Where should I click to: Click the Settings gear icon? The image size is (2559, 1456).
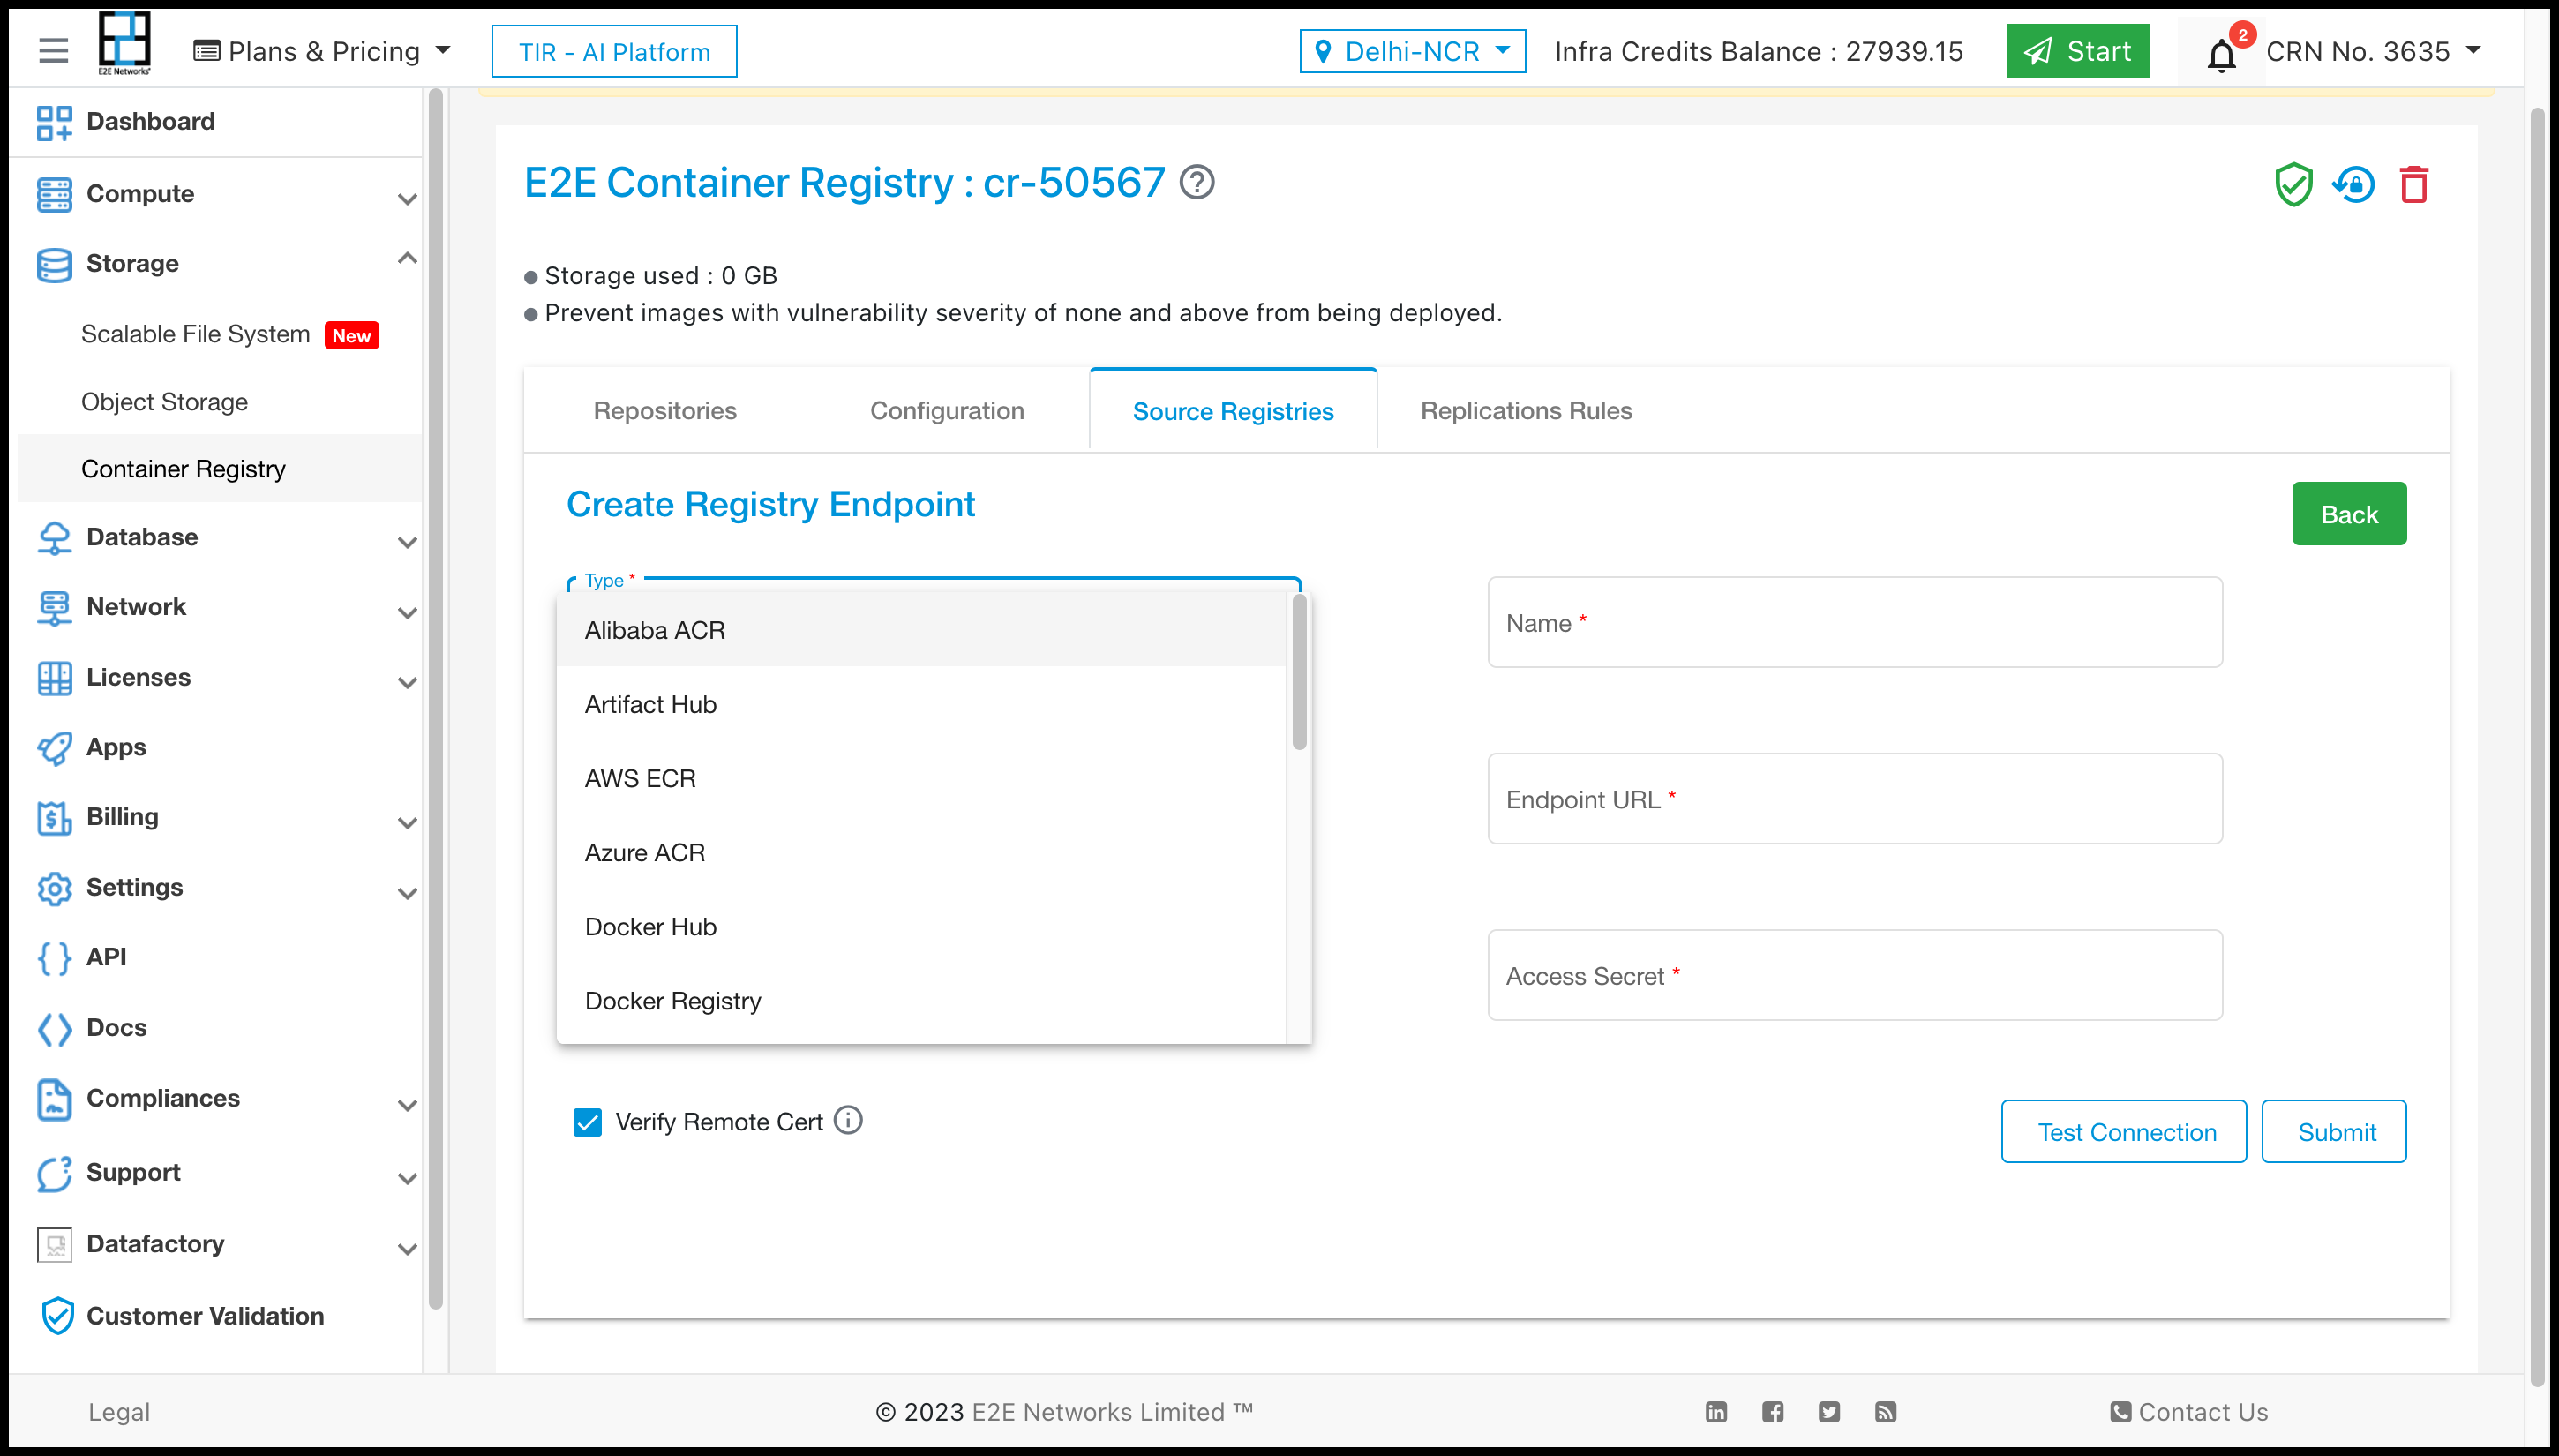[x=54, y=888]
